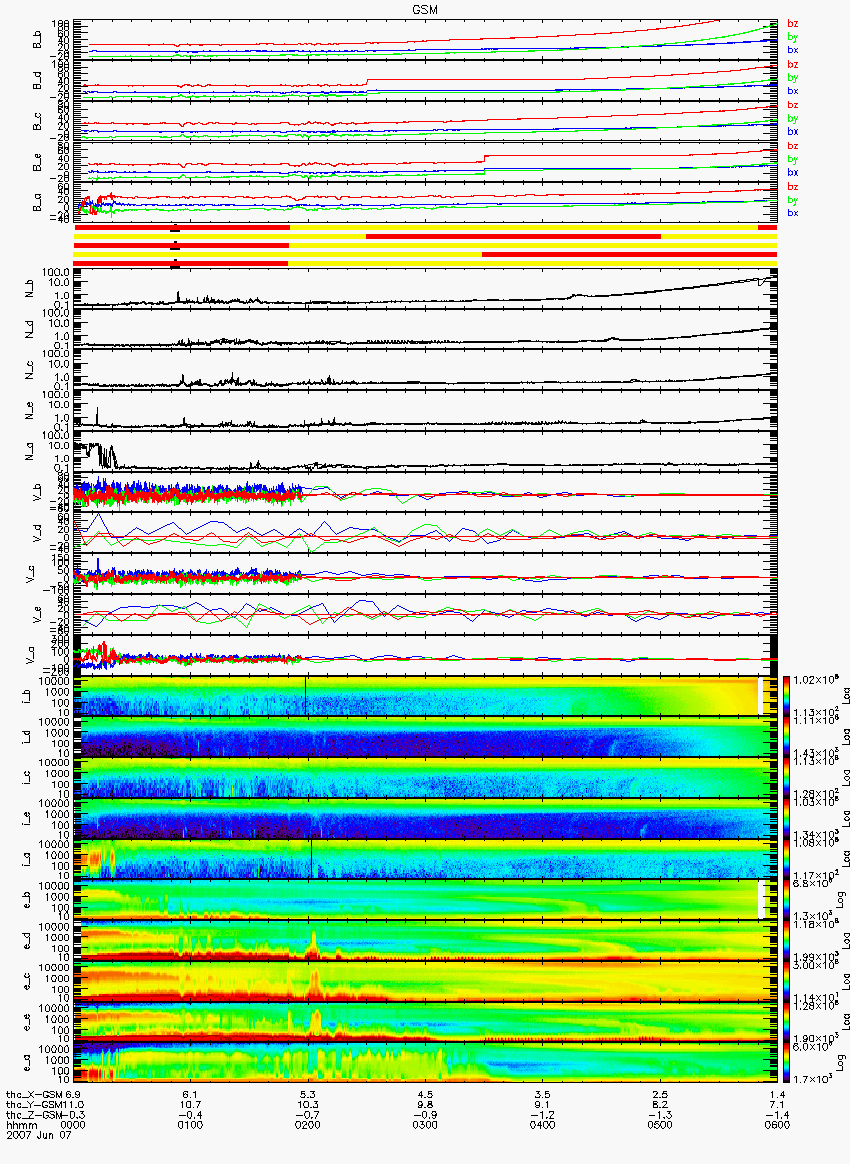Click the bx legend label of B_b panel
850x1164 pixels.
pos(792,50)
